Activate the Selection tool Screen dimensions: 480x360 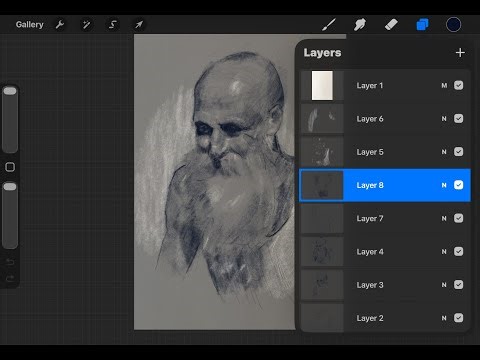[x=113, y=24]
